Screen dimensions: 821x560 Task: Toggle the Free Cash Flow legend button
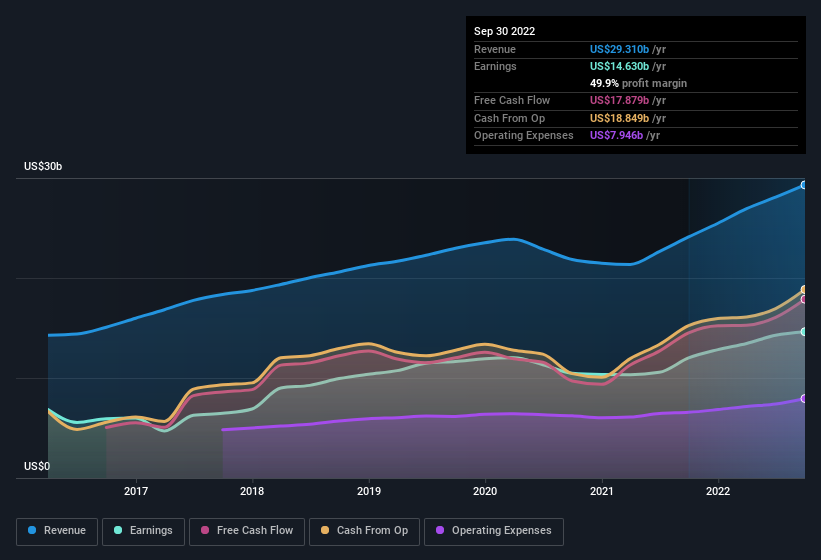[x=247, y=531]
